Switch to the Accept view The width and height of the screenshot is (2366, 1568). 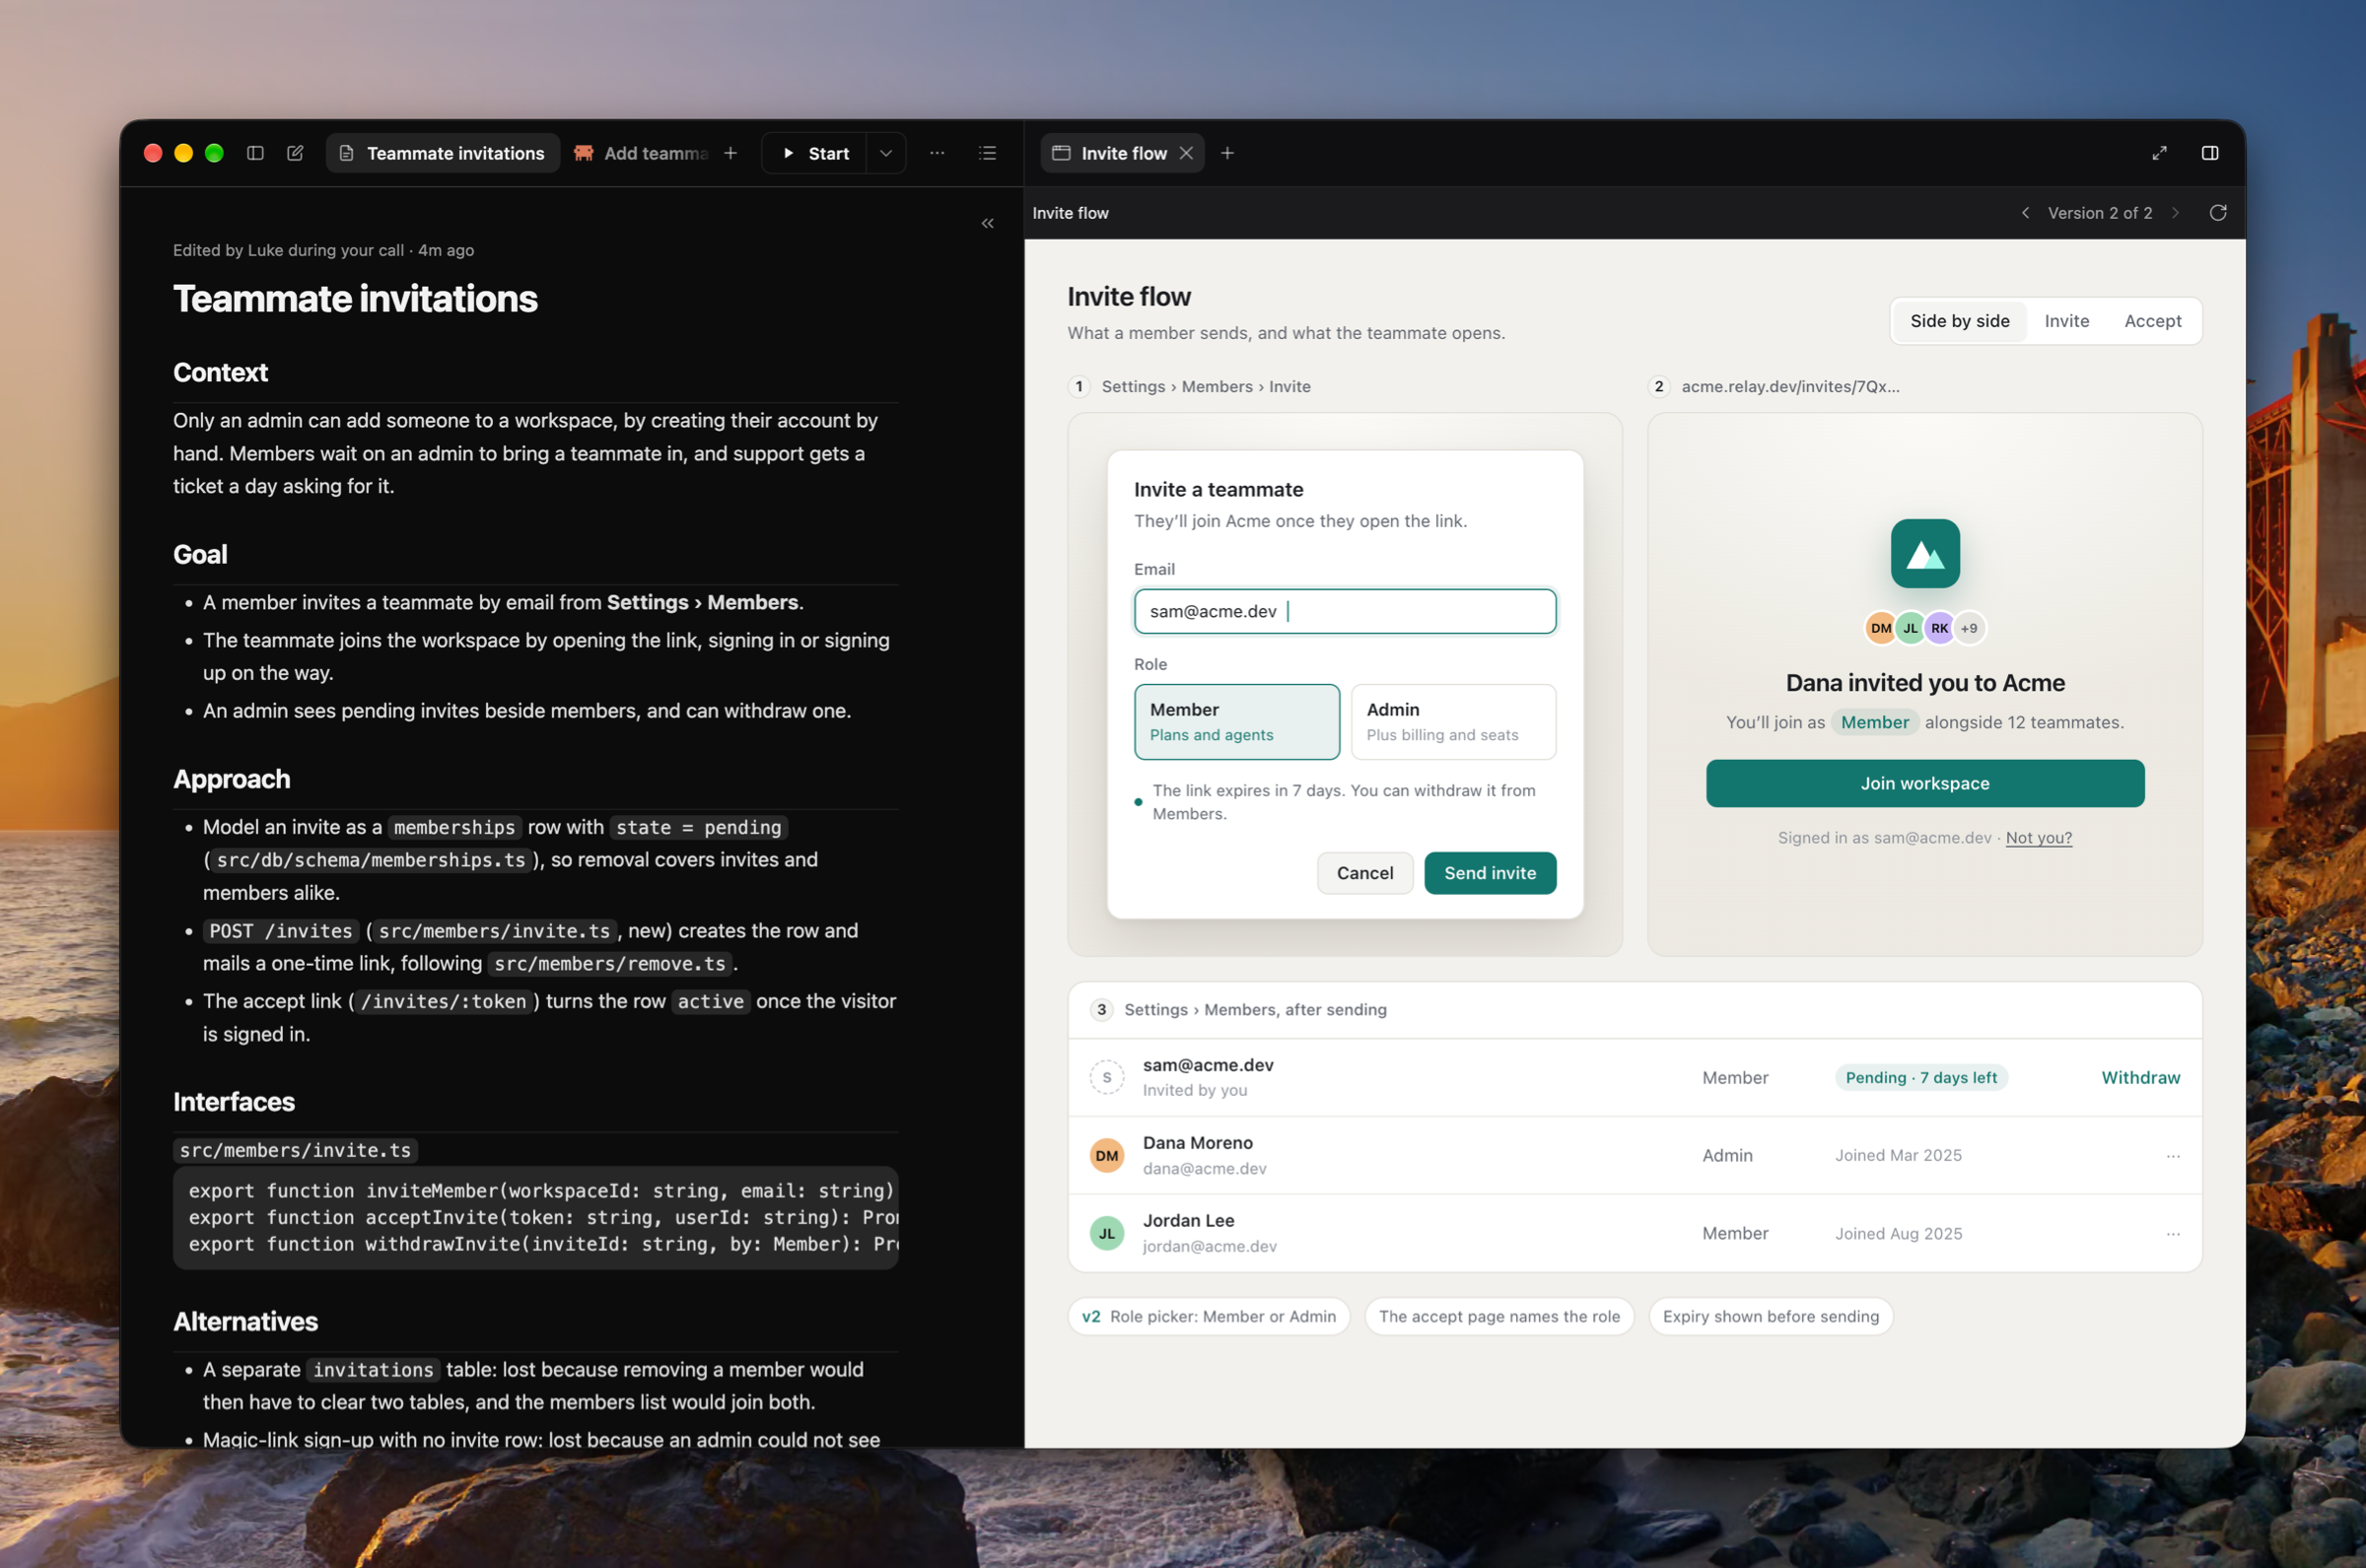point(2152,321)
